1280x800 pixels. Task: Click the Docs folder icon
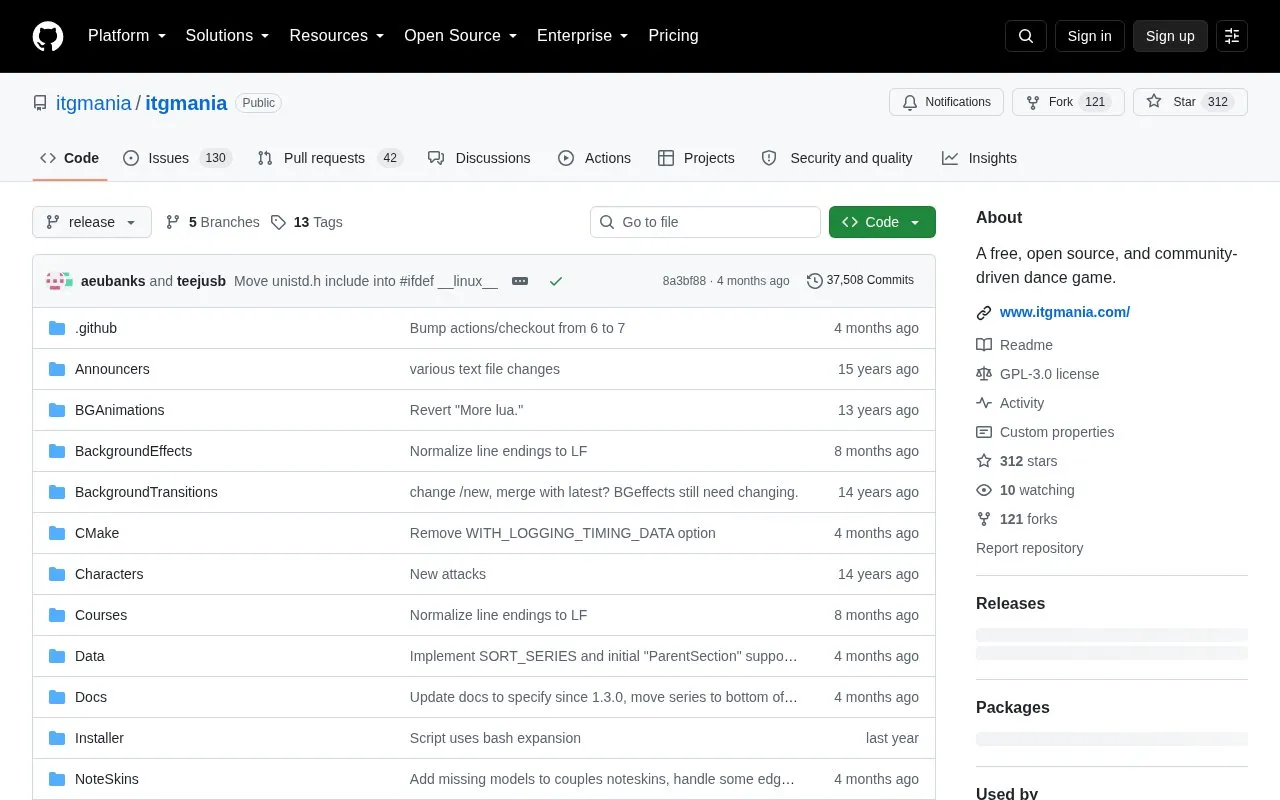pos(57,697)
